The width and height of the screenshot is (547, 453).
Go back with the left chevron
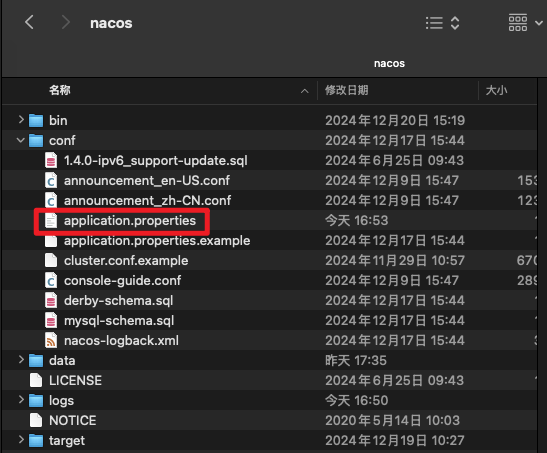(29, 23)
